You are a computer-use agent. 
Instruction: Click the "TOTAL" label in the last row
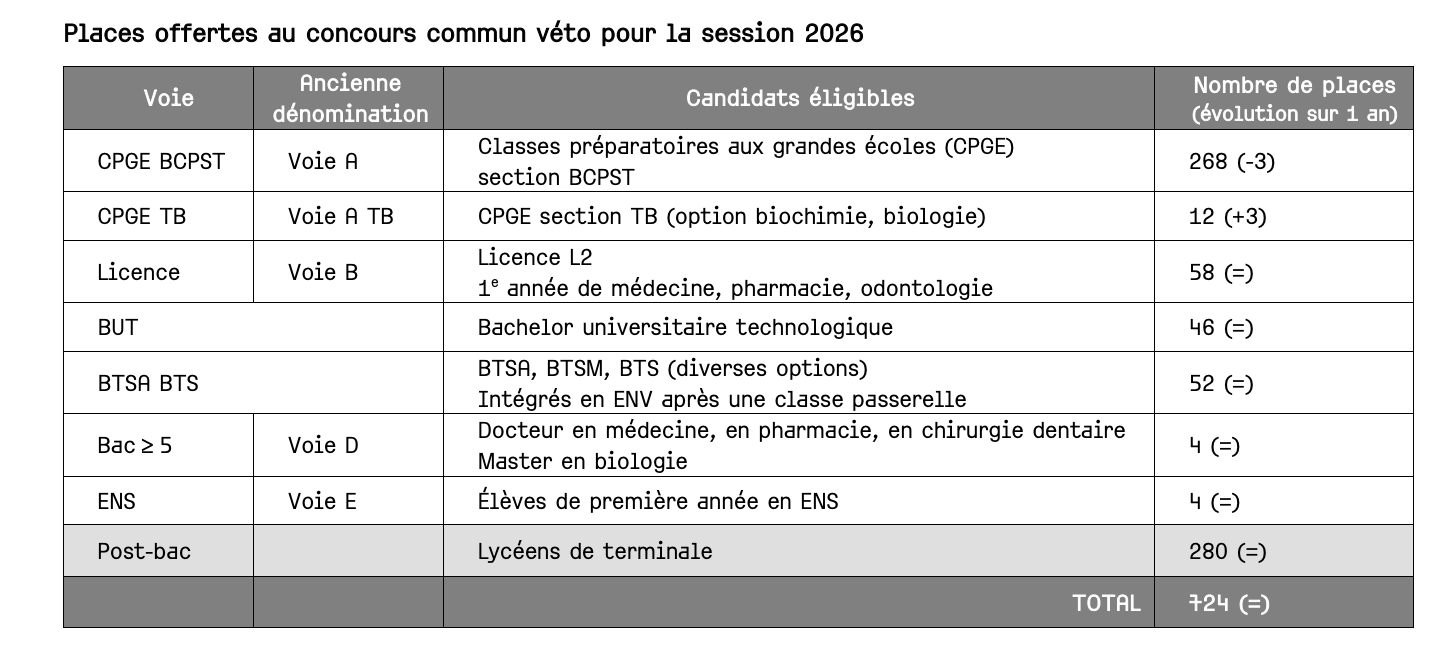1105,603
